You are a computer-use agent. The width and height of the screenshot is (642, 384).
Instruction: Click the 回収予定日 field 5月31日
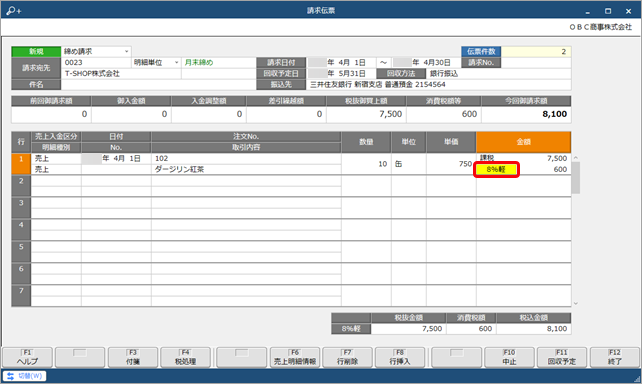(x=341, y=74)
